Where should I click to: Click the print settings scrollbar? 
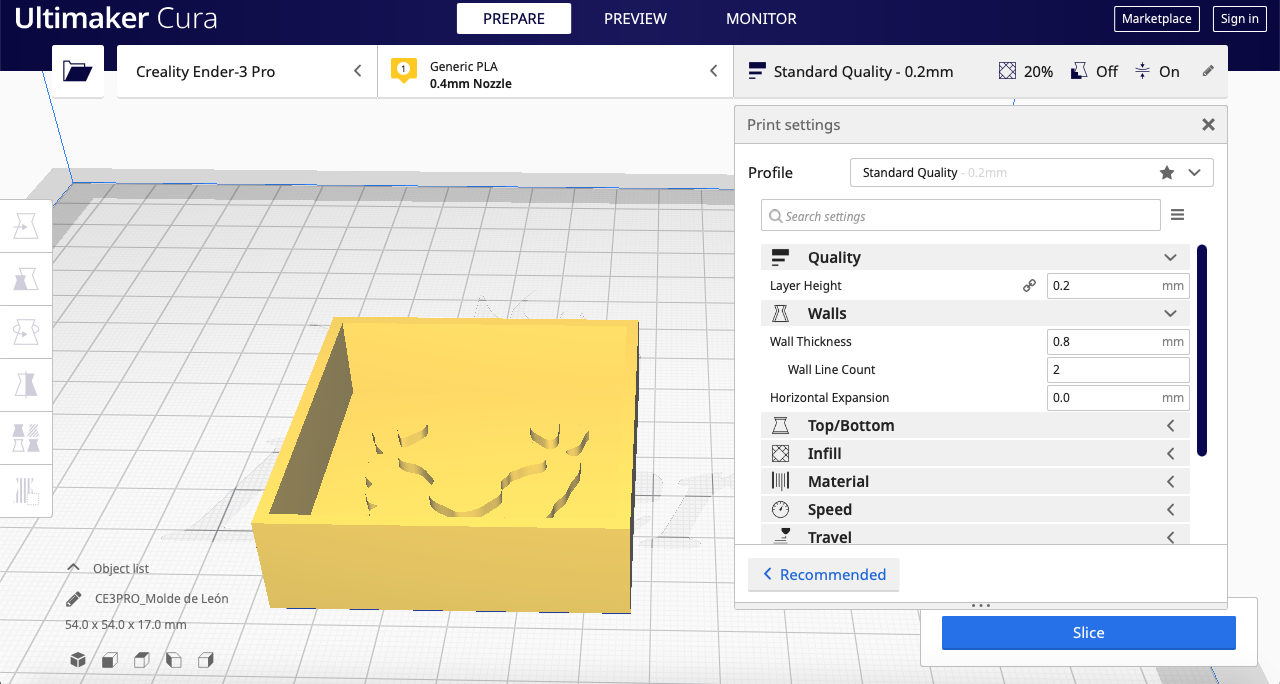click(x=1202, y=350)
